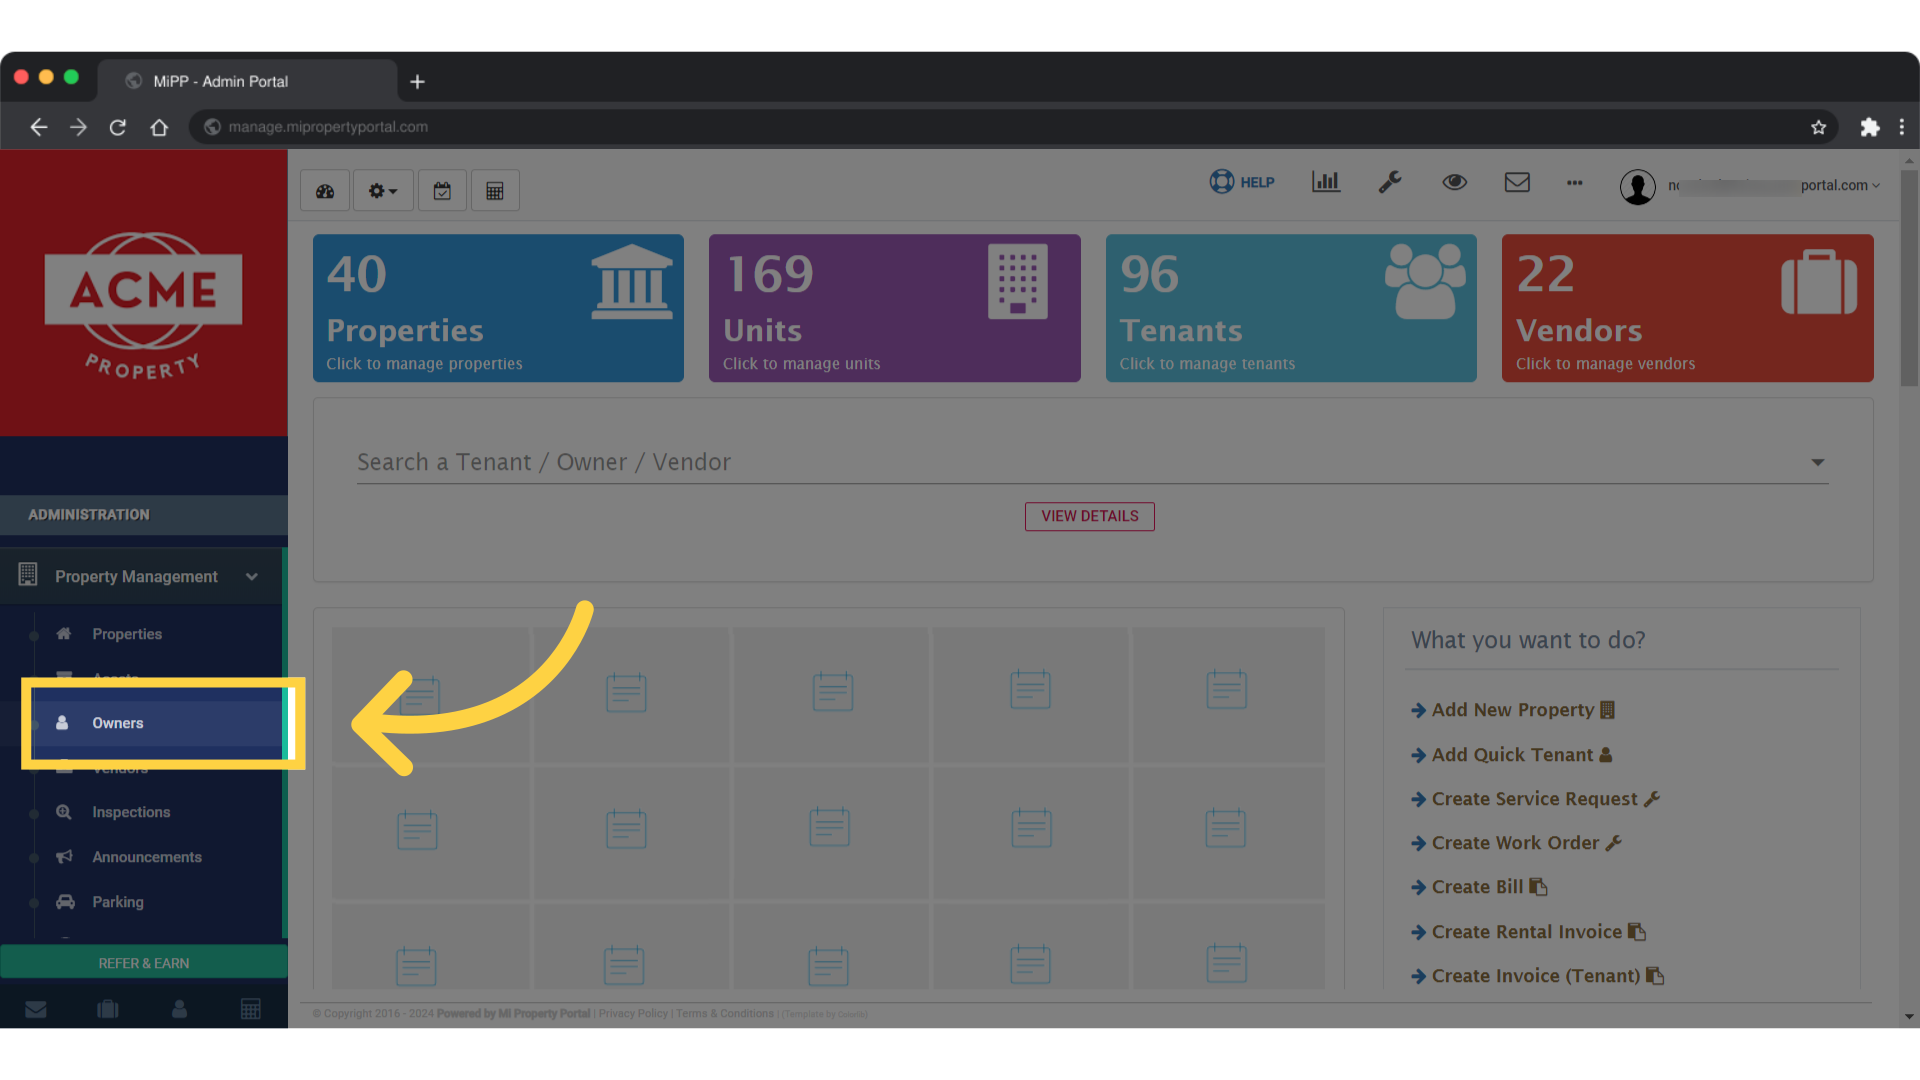Click the VIEW DETAILS button

pyautogui.click(x=1090, y=517)
